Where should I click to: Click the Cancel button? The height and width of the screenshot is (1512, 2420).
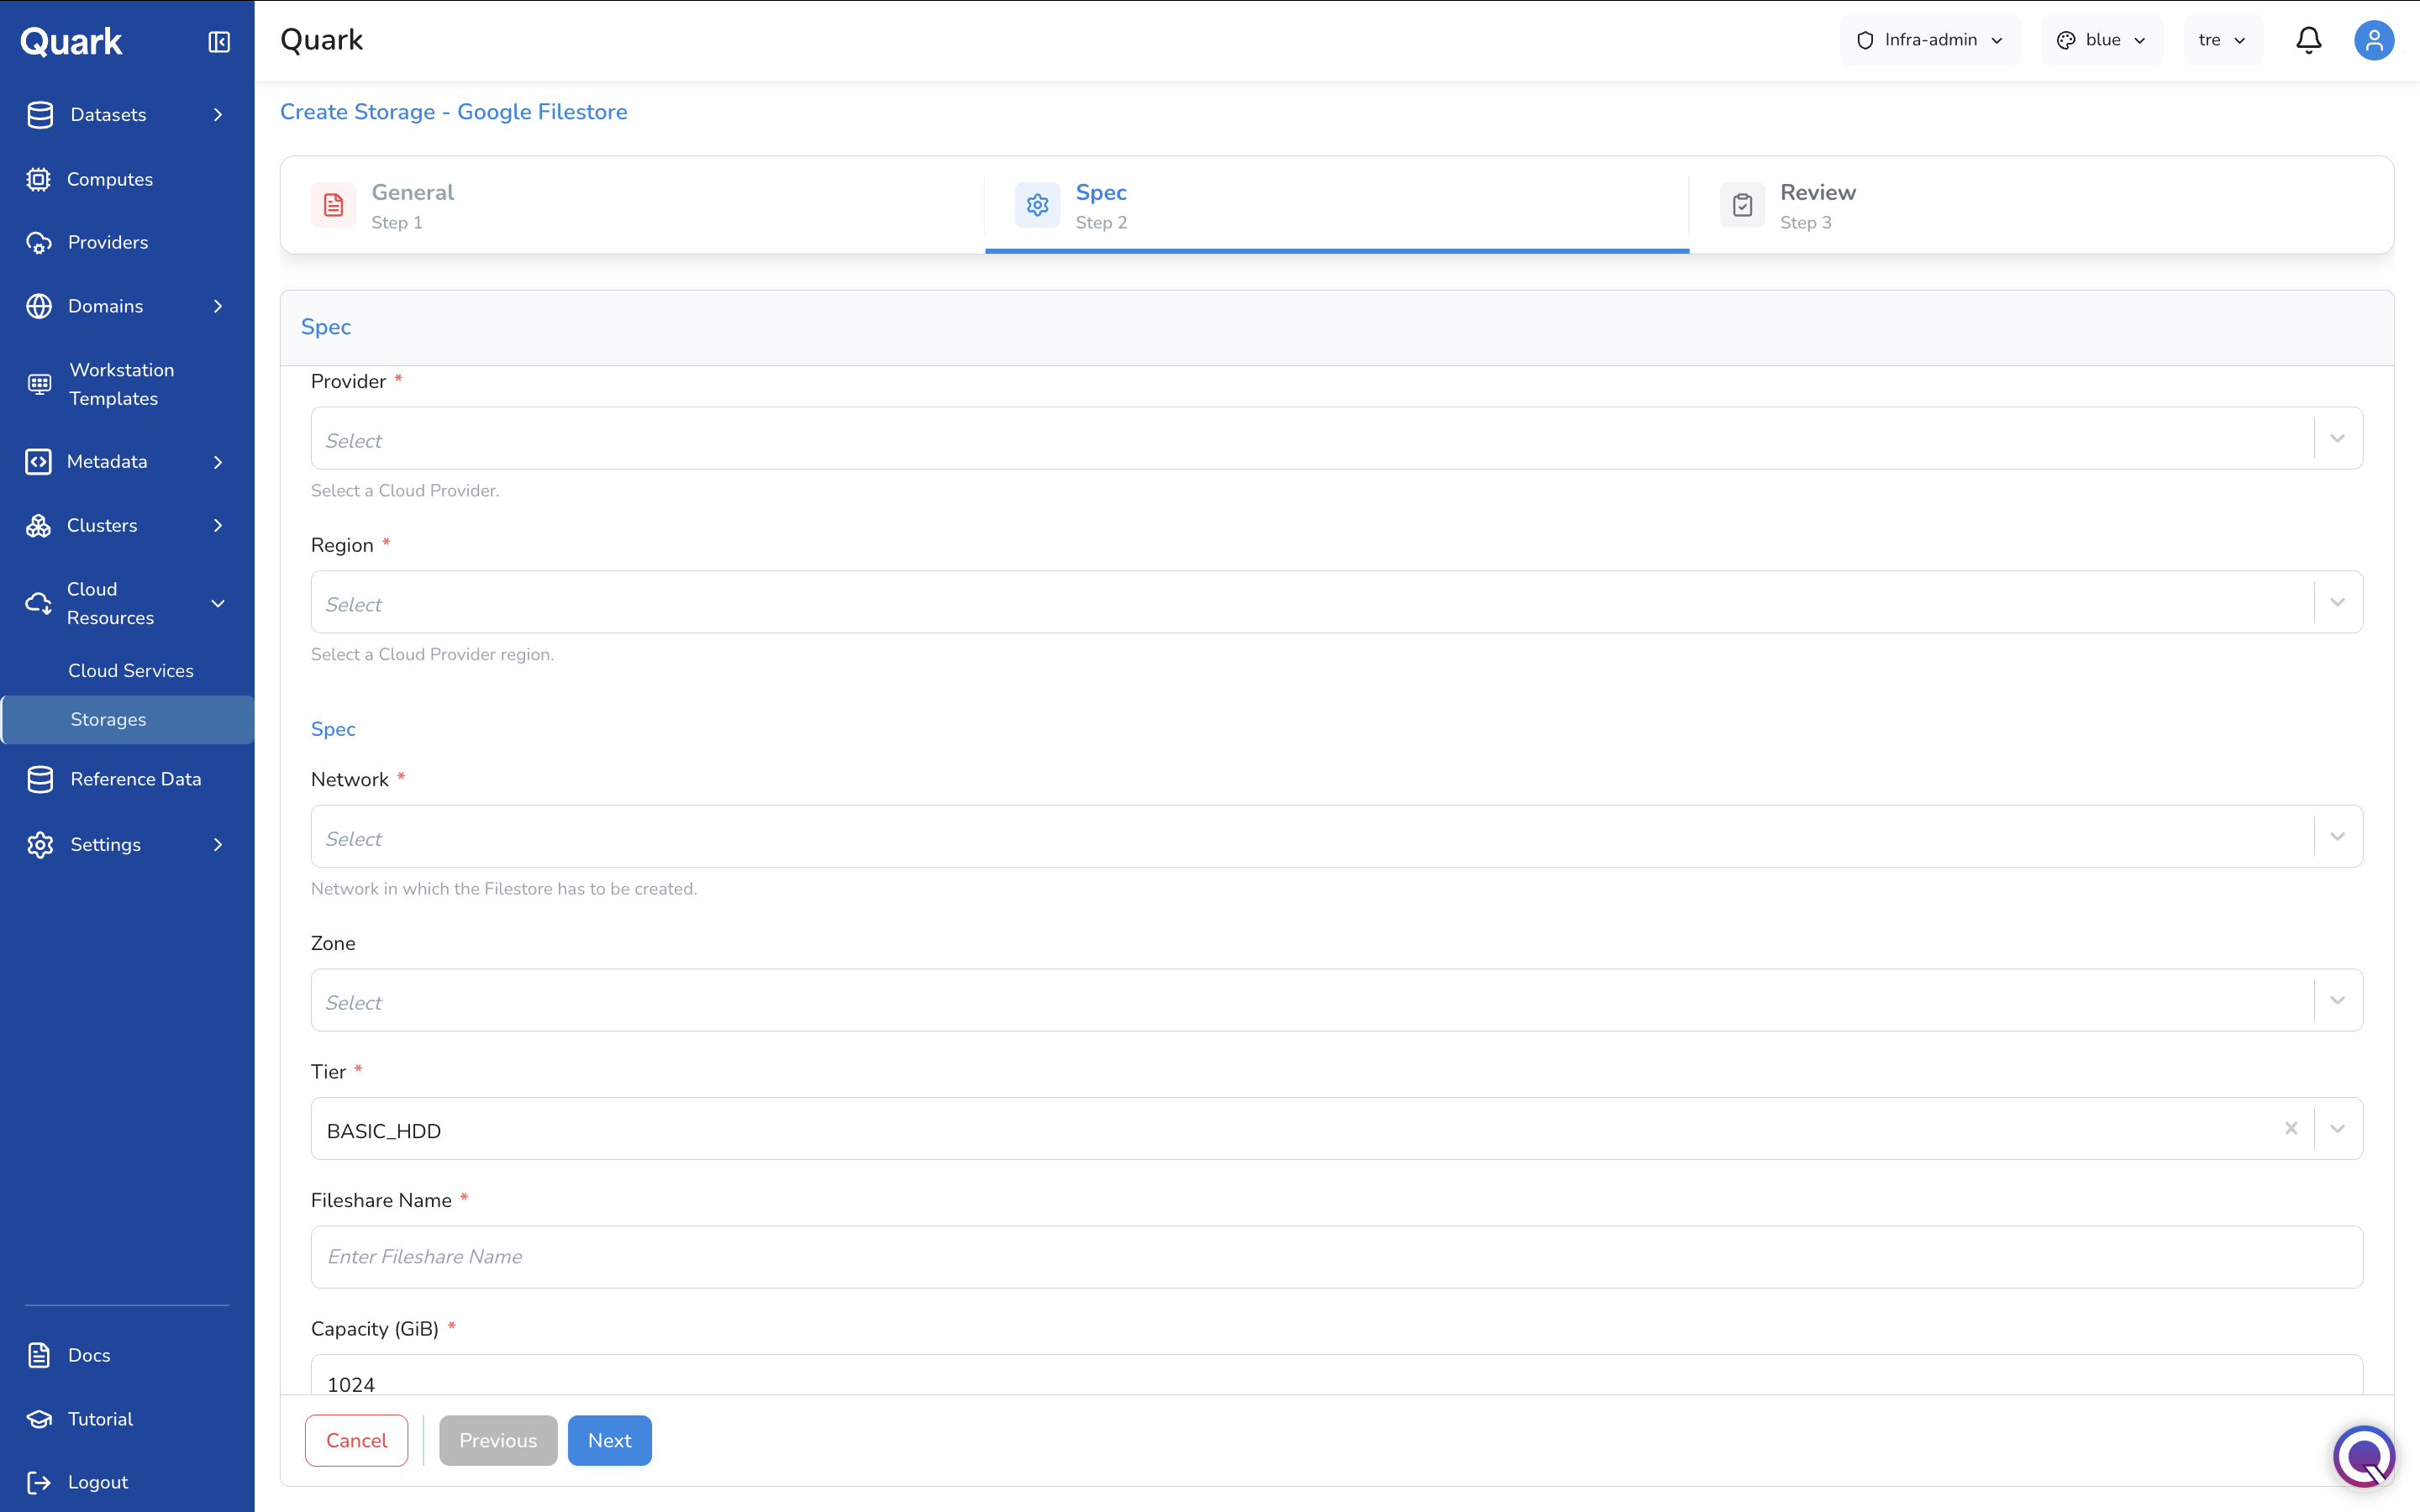tap(356, 1440)
